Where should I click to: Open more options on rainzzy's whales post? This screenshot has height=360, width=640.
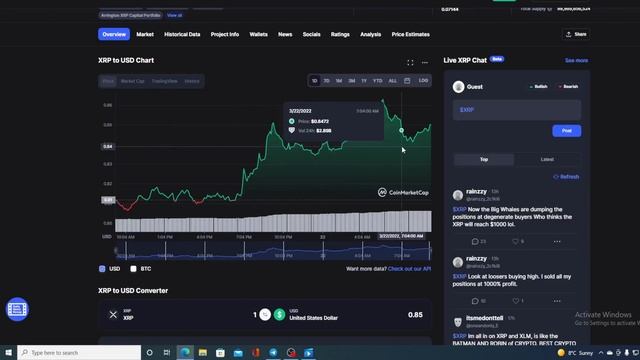click(557, 241)
